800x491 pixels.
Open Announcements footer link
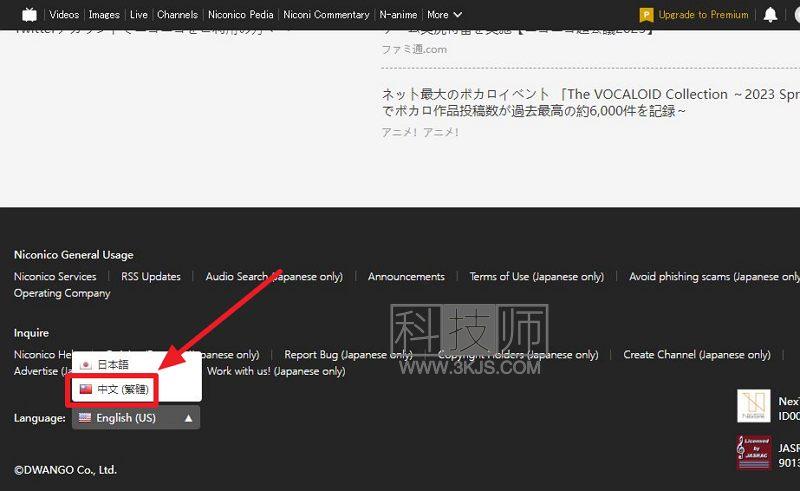click(406, 277)
